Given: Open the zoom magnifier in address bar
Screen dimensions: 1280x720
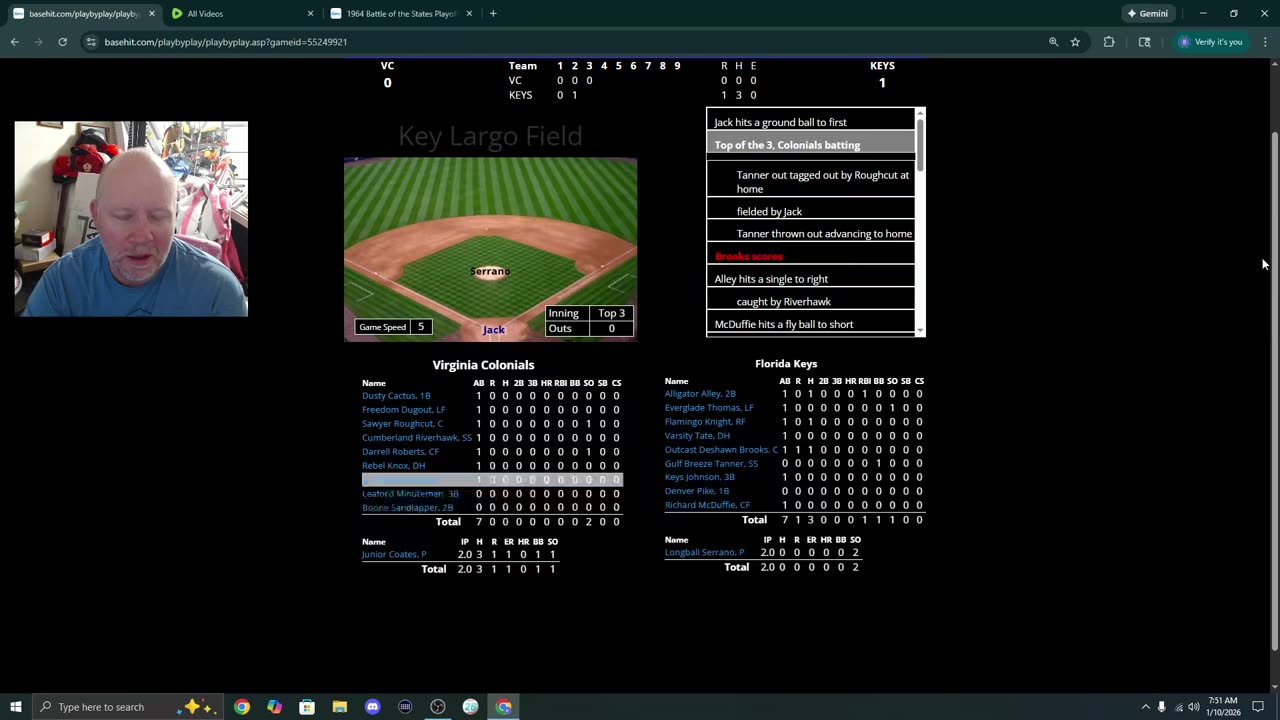Looking at the screenshot, I should pos(1053,42).
